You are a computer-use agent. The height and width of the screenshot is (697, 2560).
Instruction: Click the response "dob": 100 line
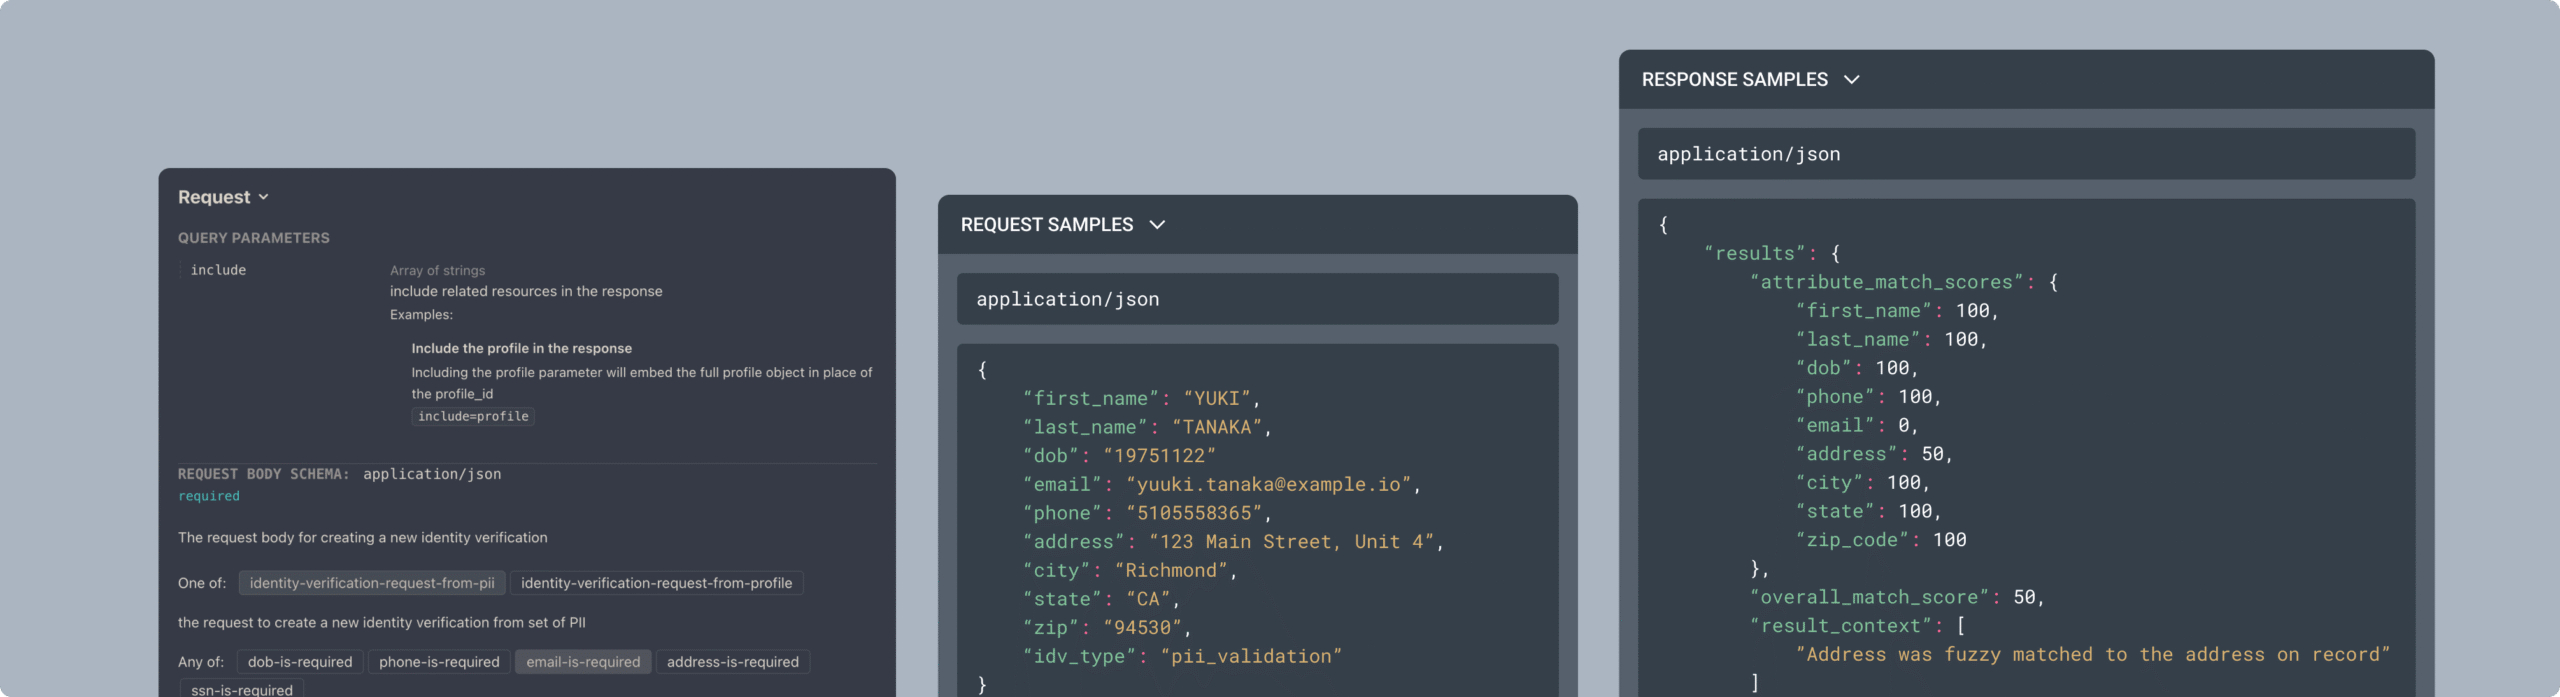(1857, 368)
